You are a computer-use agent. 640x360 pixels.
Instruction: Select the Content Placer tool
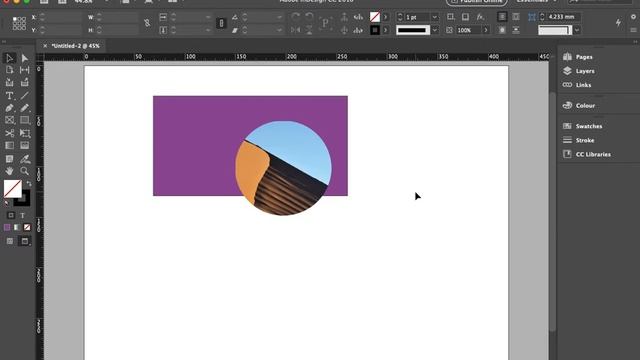24,82
